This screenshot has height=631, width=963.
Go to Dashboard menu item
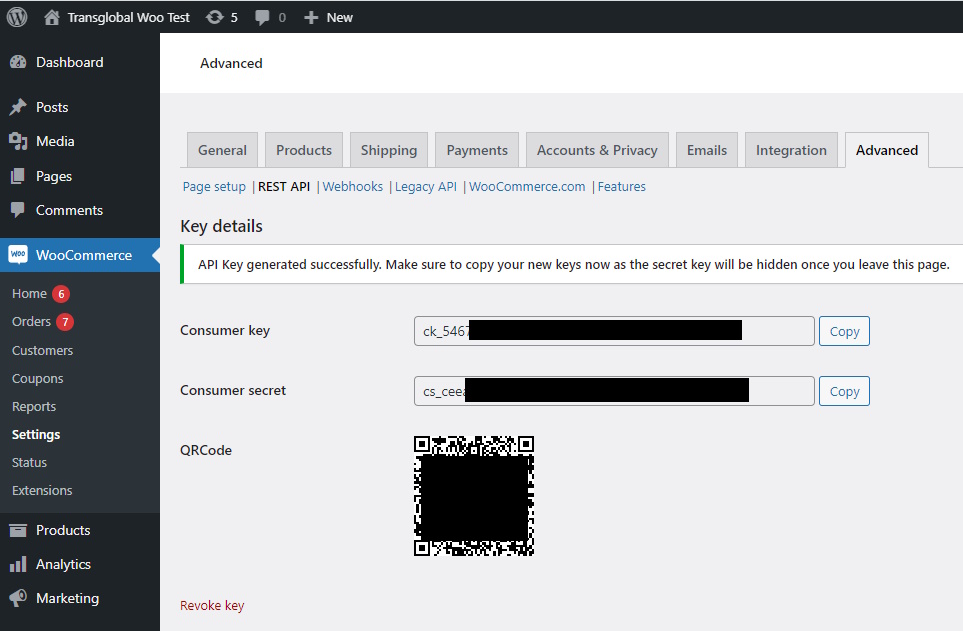tap(69, 62)
